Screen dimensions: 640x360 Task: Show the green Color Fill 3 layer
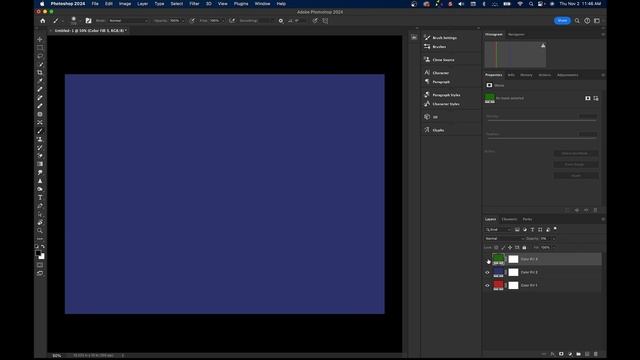[487, 259]
